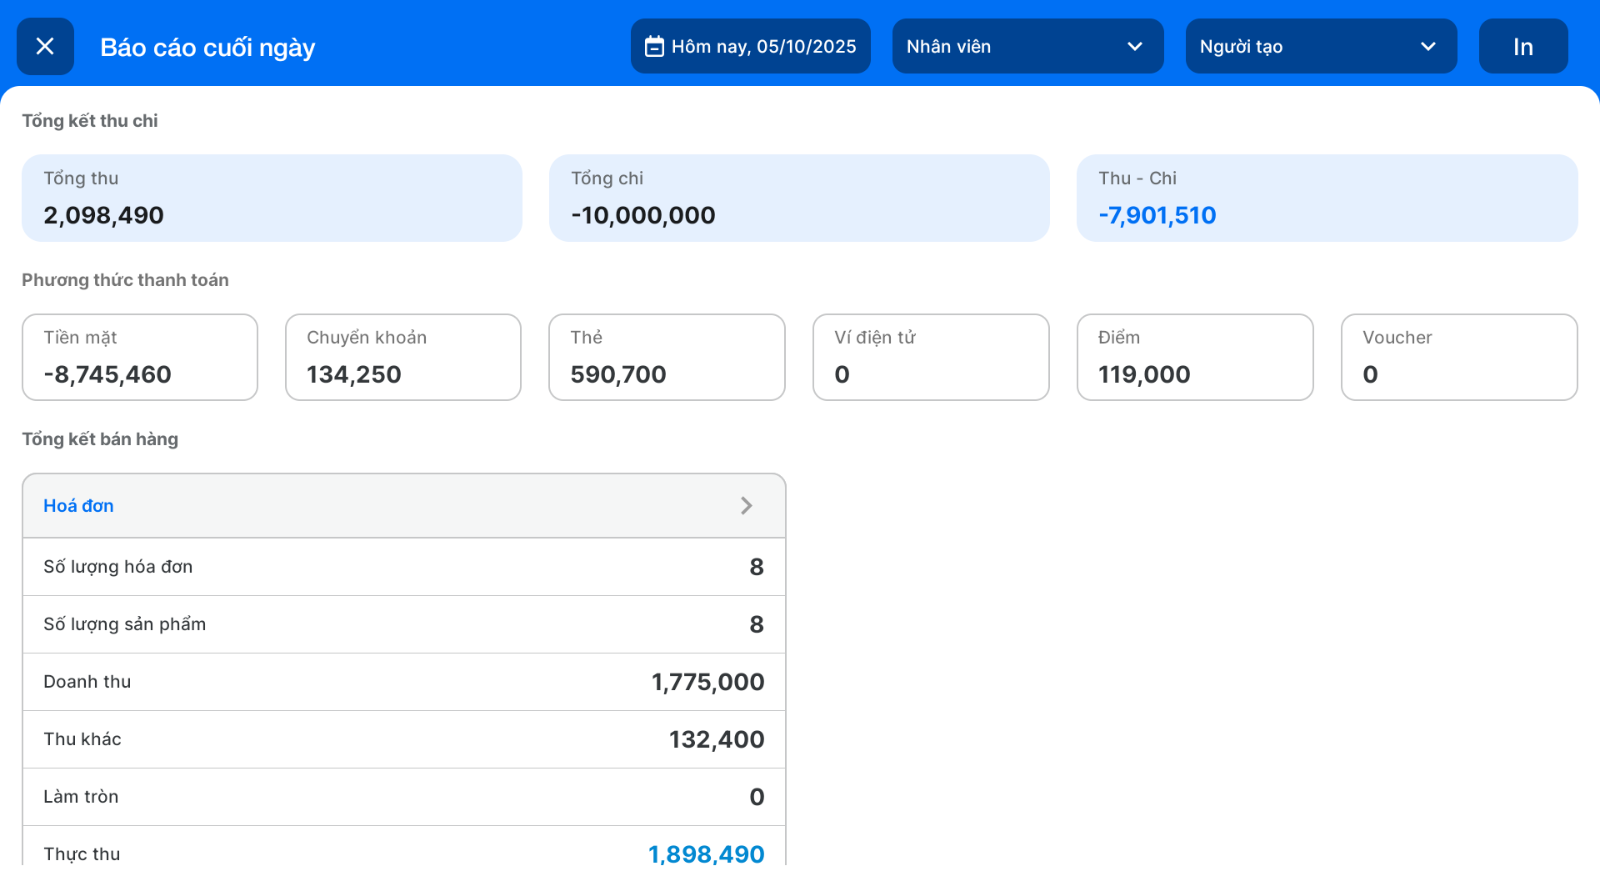Image resolution: width=1600 pixels, height=876 pixels.
Task: Click the Thực thu amount value
Action: pyautogui.click(x=706, y=853)
